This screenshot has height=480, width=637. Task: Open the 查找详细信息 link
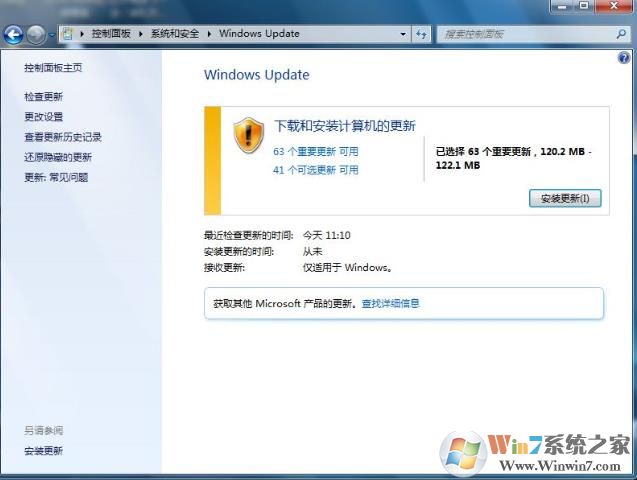[390, 303]
